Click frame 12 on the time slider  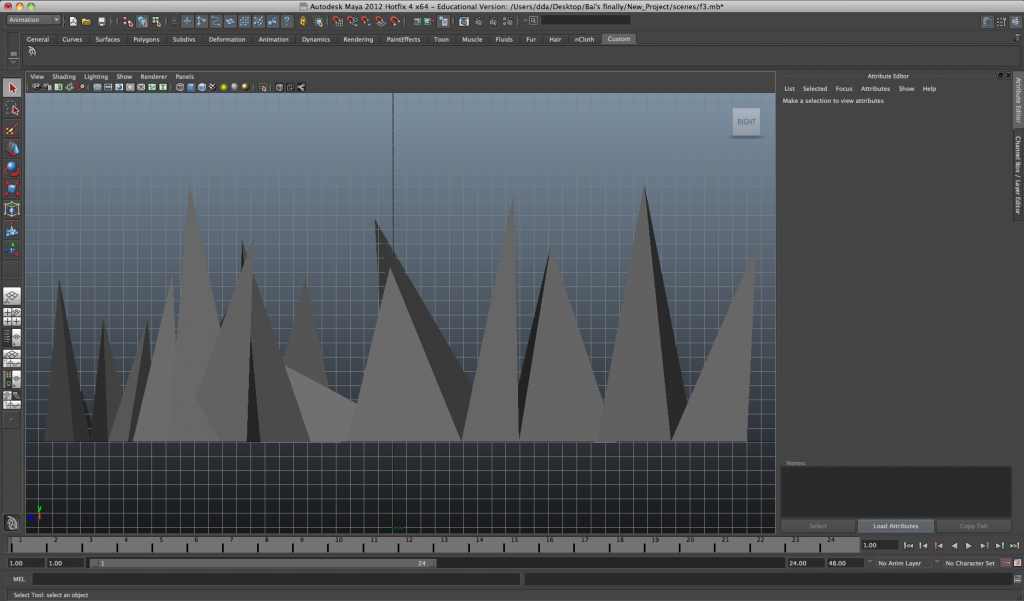click(x=408, y=545)
